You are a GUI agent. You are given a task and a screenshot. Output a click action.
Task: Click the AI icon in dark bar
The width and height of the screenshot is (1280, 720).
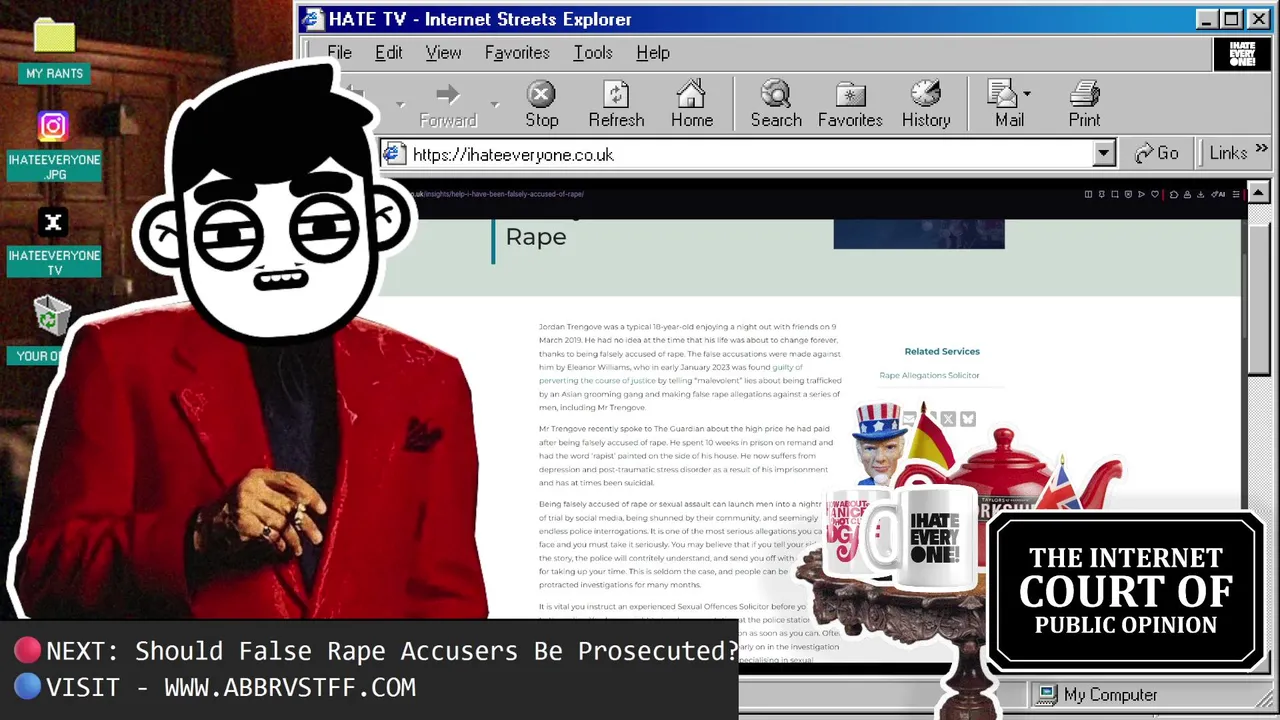(x=1218, y=194)
